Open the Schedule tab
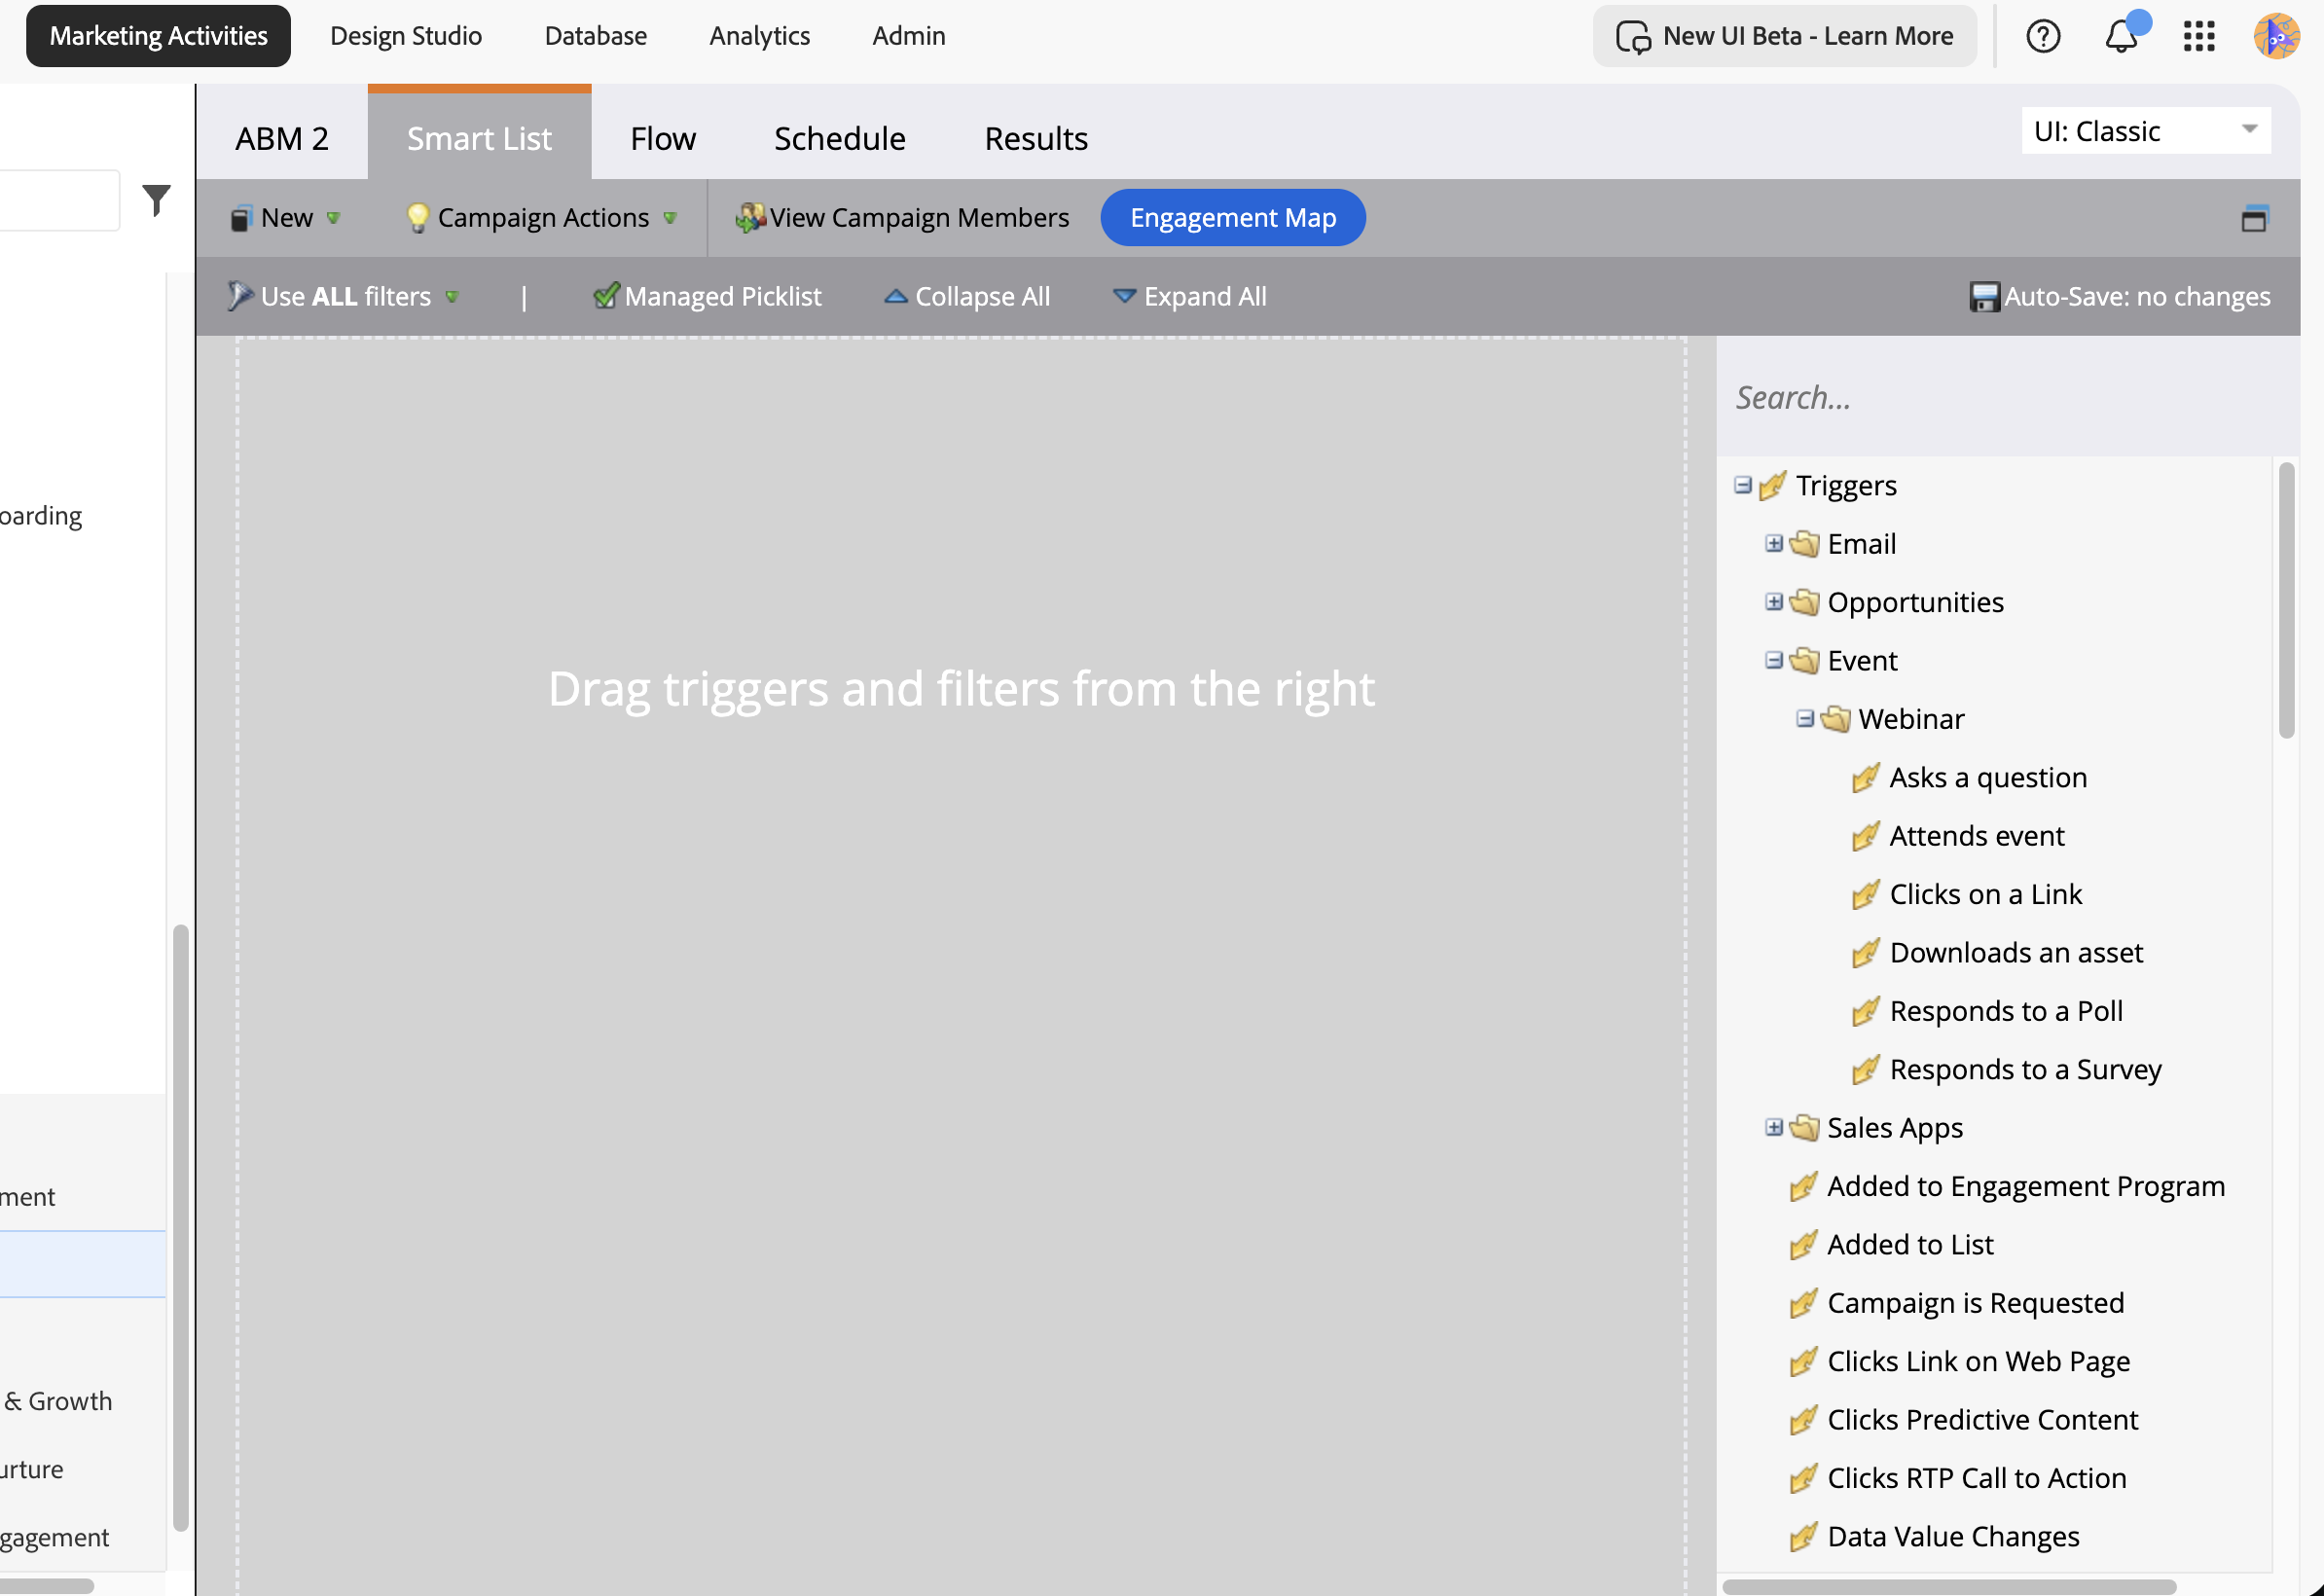Viewport: 2324px width, 1596px height. pyautogui.click(x=840, y=138)
